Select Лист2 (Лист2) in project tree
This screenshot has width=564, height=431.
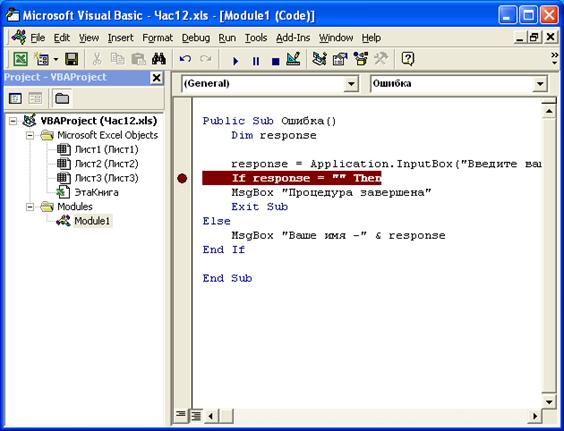pyautogui.click(x=106, y=164)
